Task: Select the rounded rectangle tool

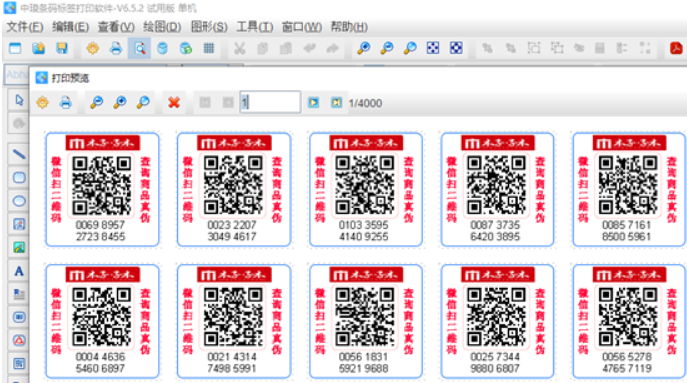Action: tap(19, 177)
